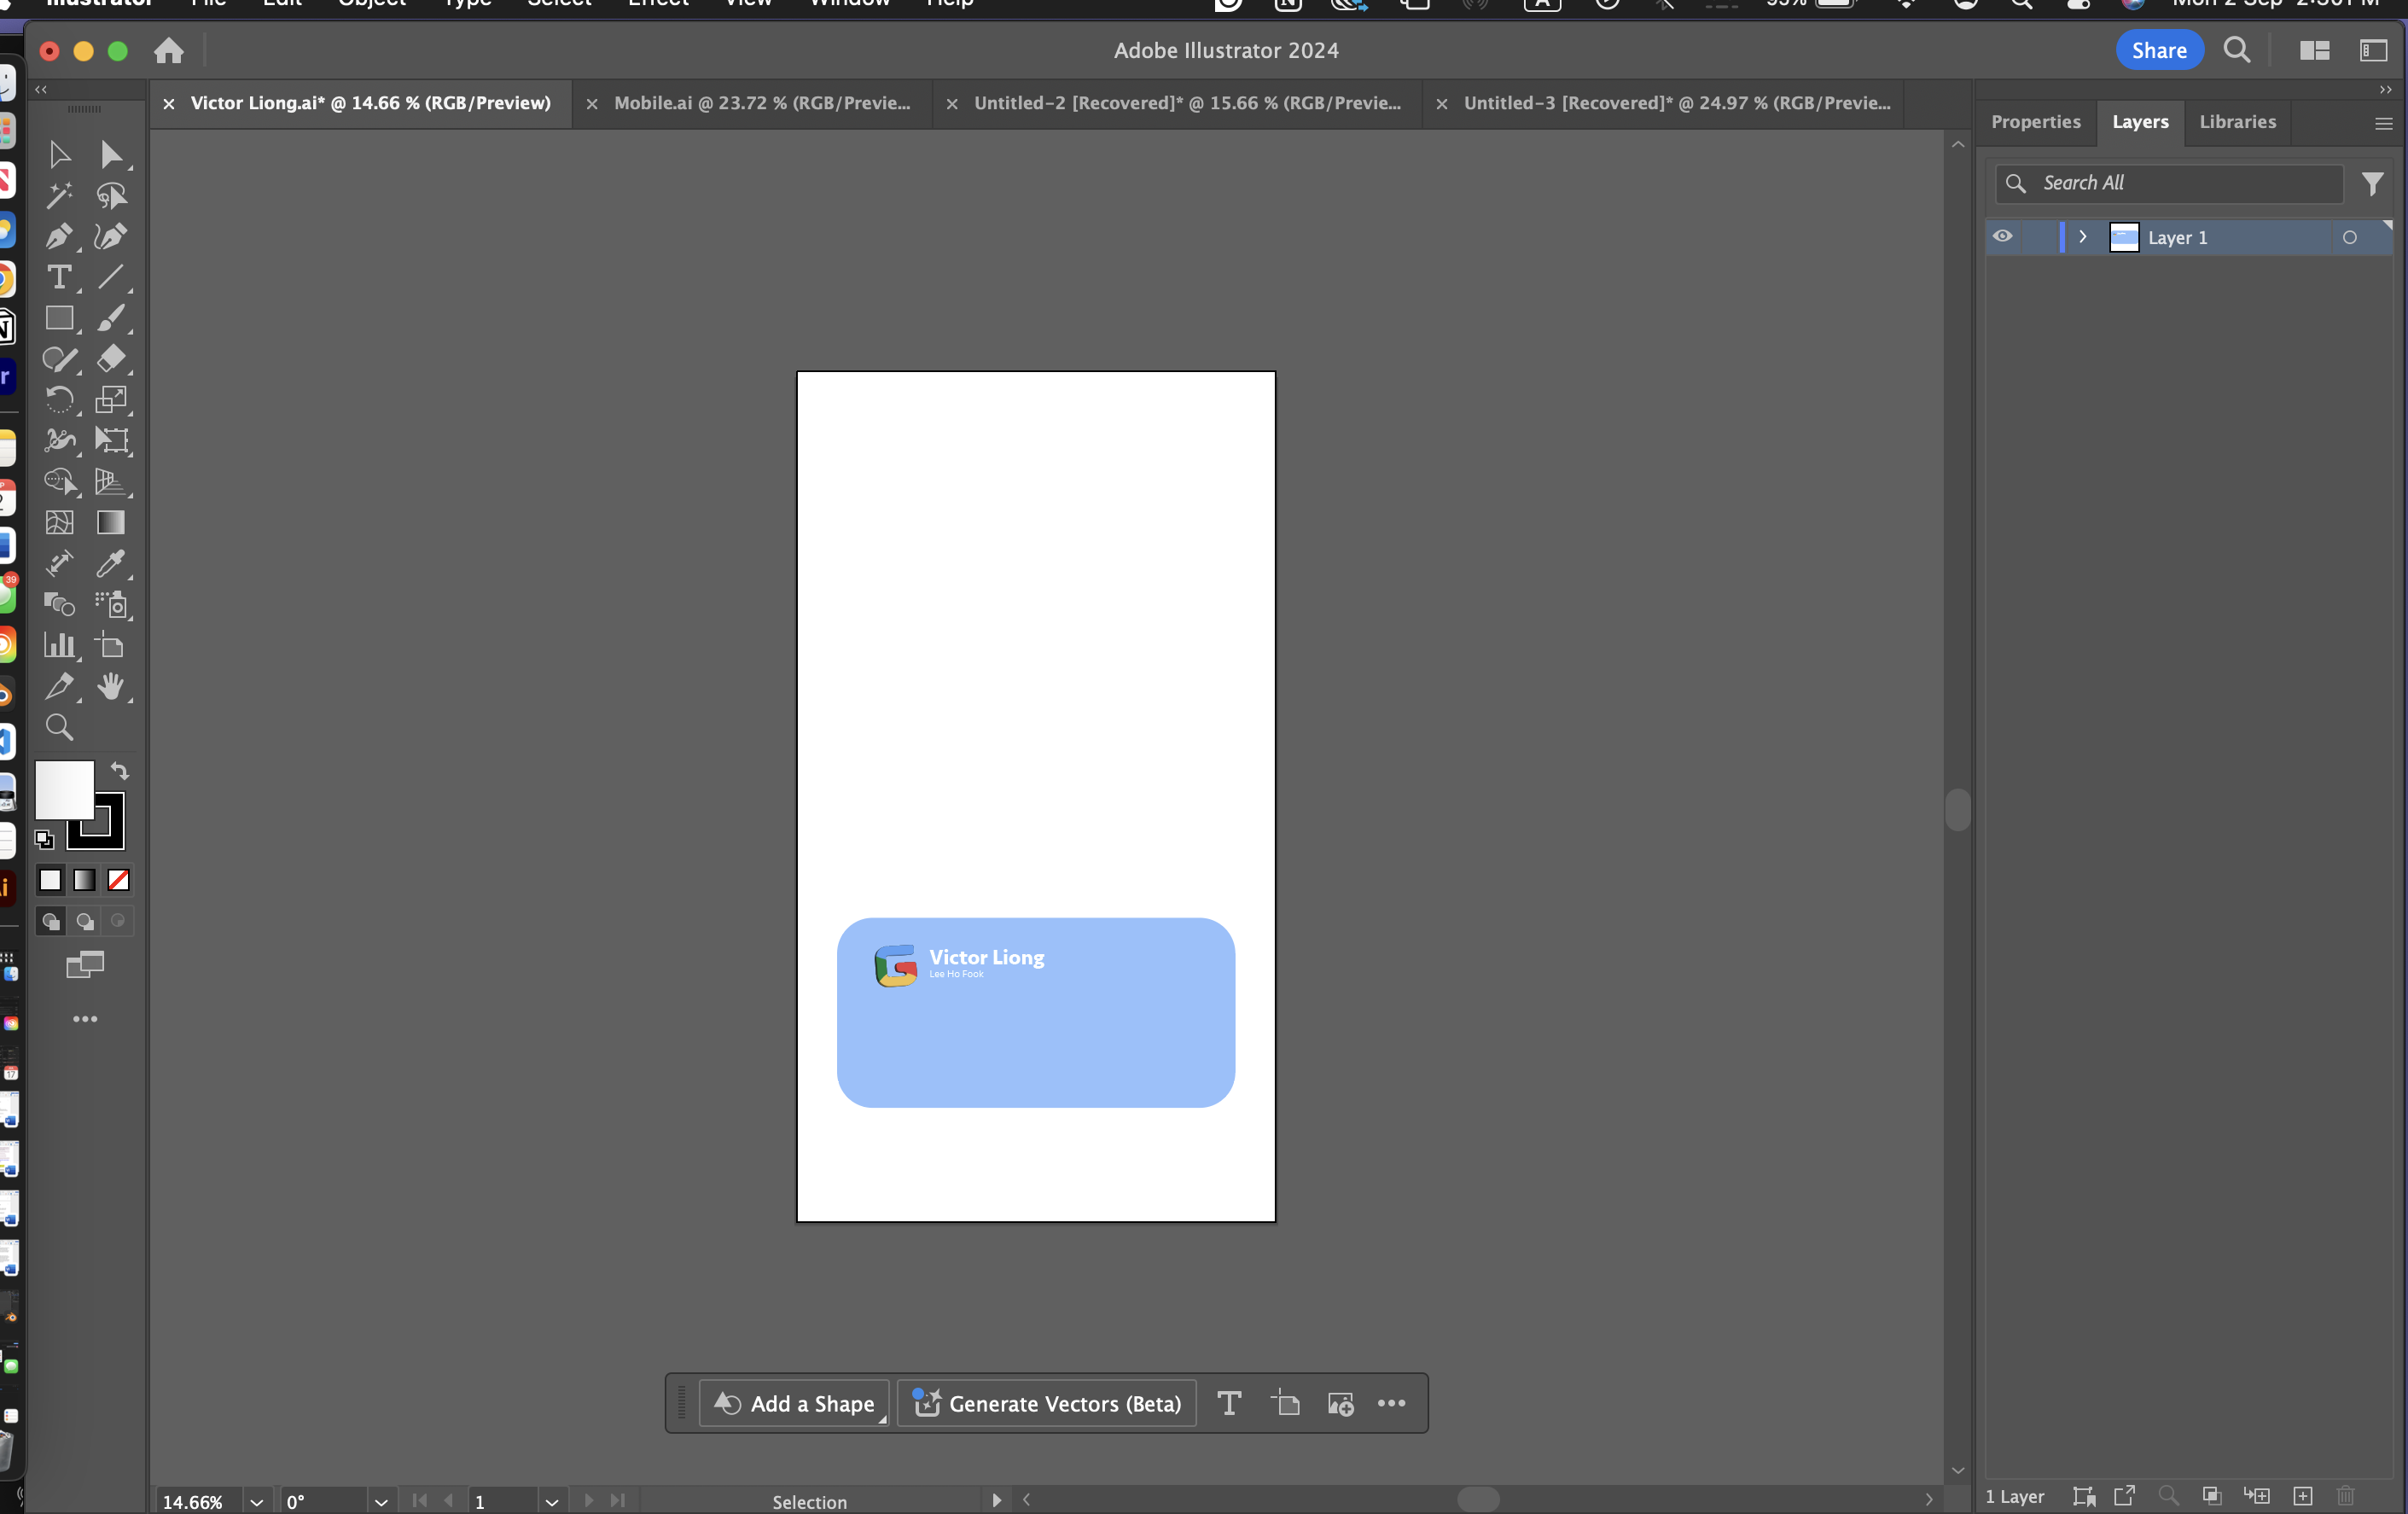Select the Pen tool
The width and height of the screenshot is (2408, 1514).
(x=58, y=237)
